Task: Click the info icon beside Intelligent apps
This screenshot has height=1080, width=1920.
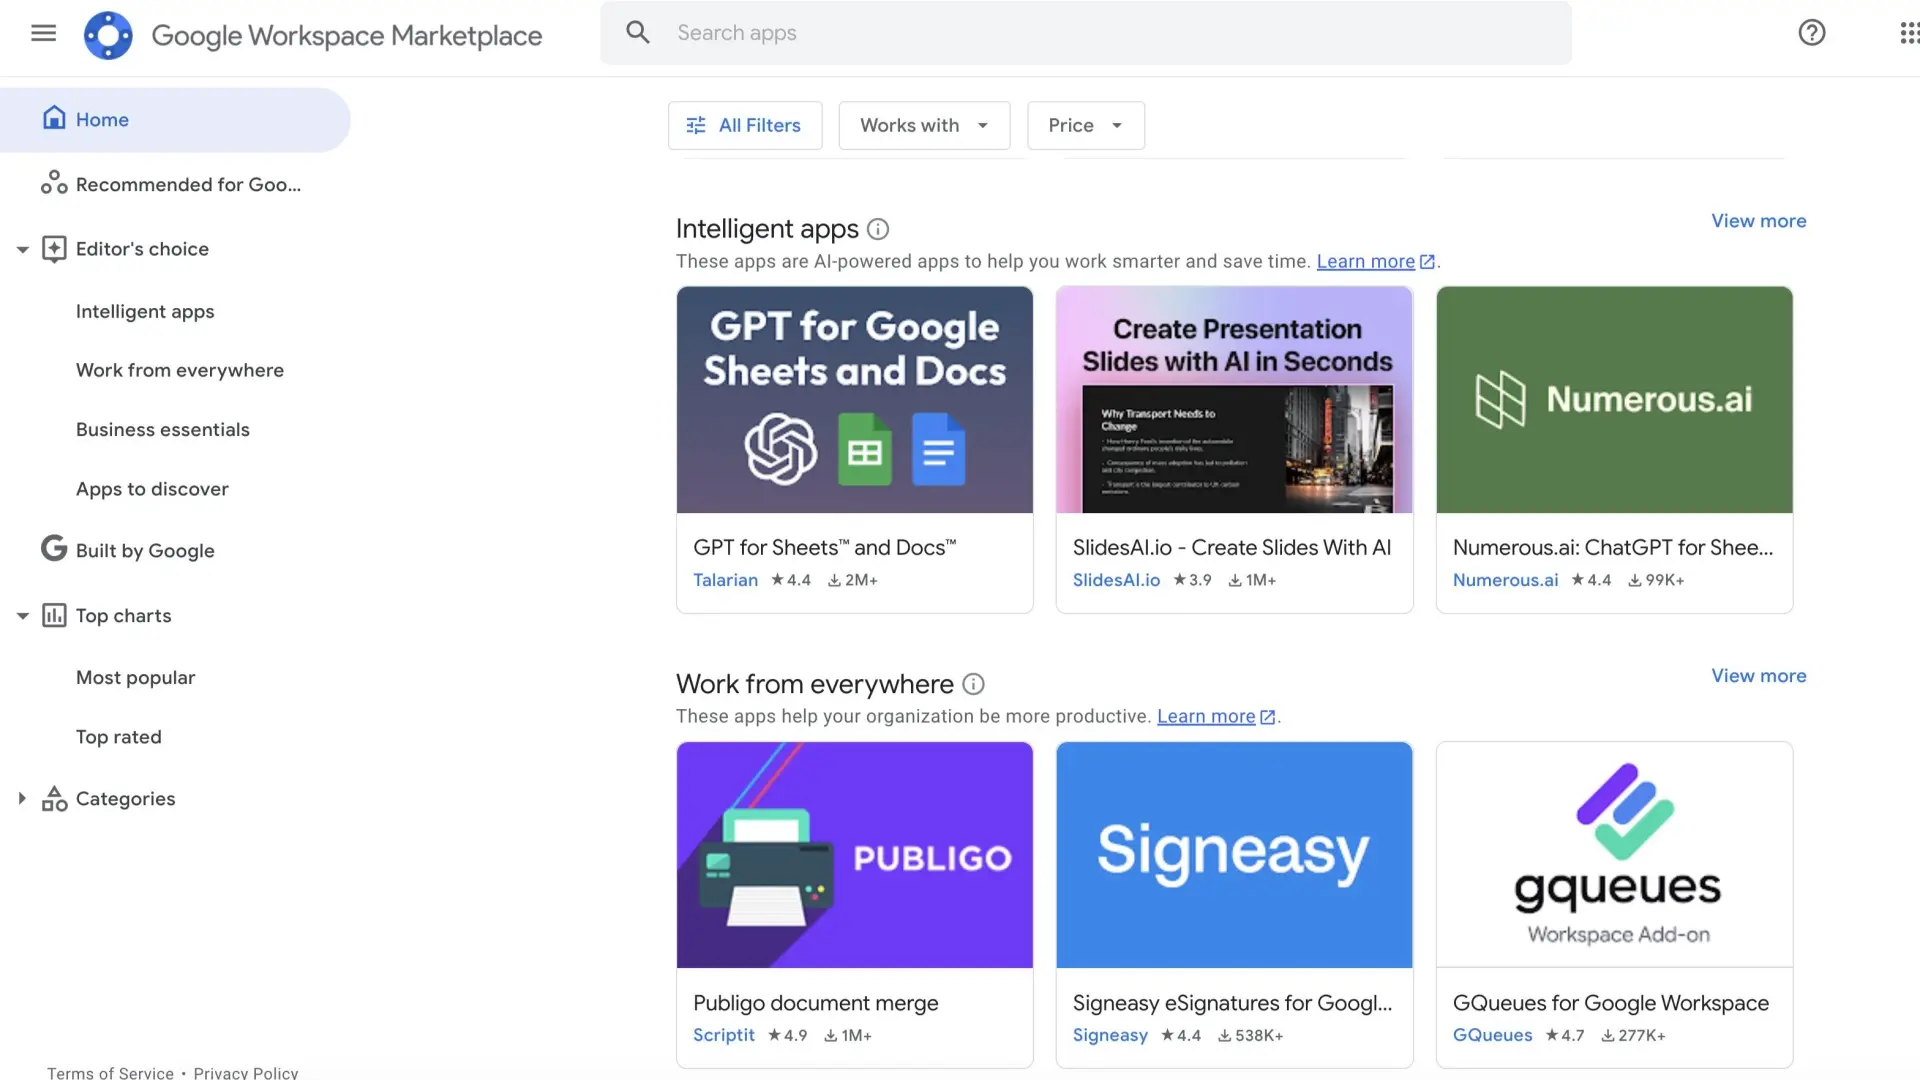Action: (x=878, y=229)
